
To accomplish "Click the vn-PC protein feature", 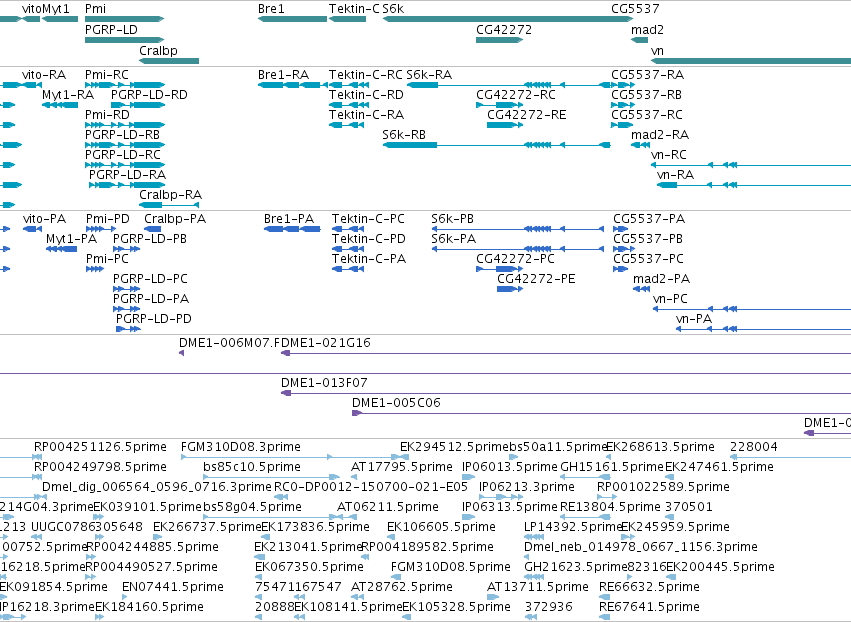I will (752, 309).
